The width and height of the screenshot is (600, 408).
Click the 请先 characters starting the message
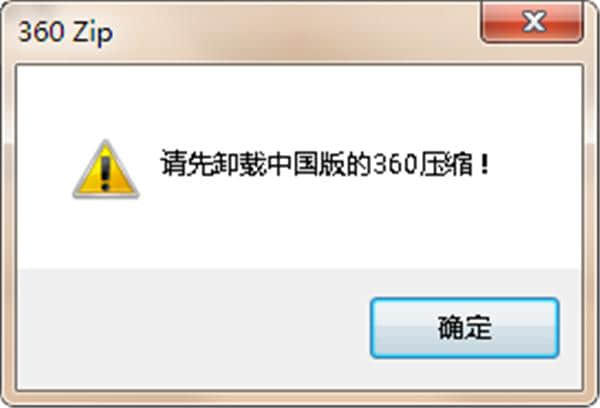point(186,165)
